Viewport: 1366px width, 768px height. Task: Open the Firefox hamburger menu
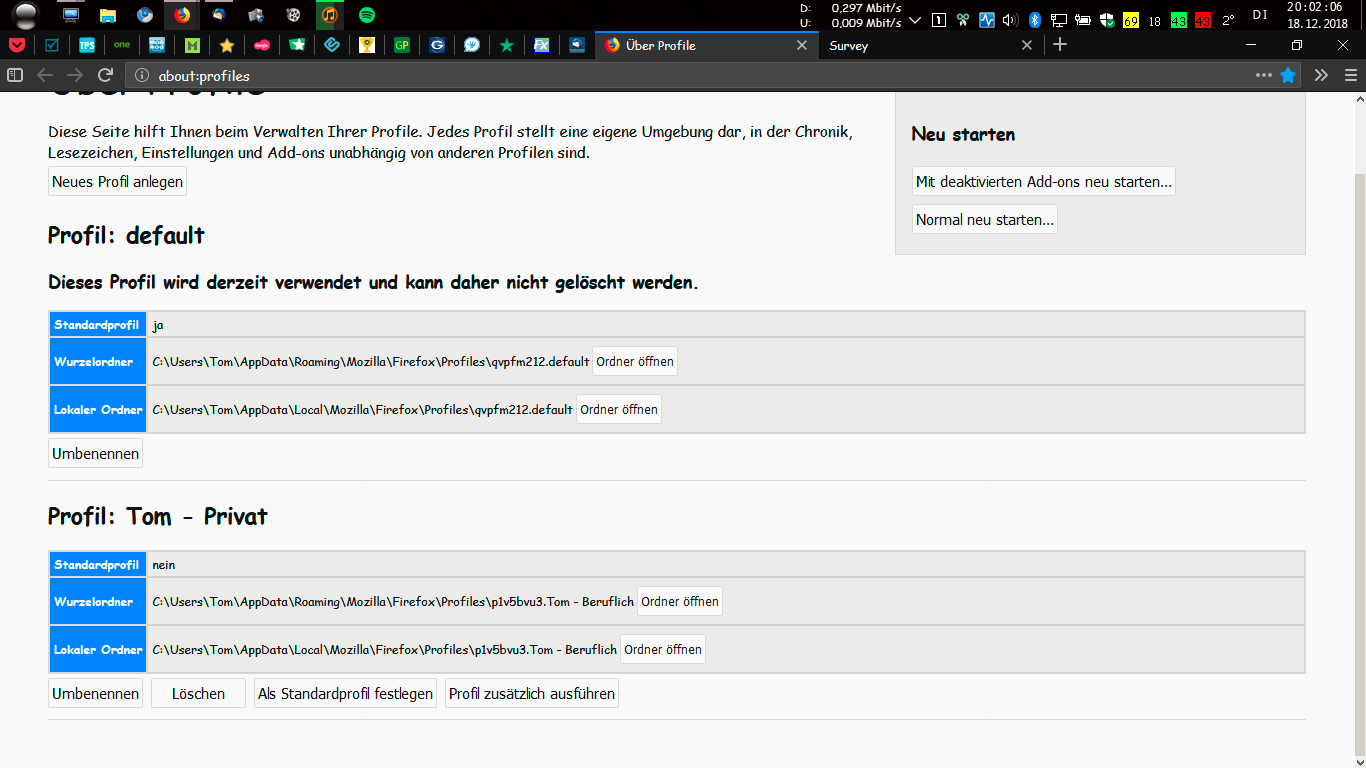1351,75
